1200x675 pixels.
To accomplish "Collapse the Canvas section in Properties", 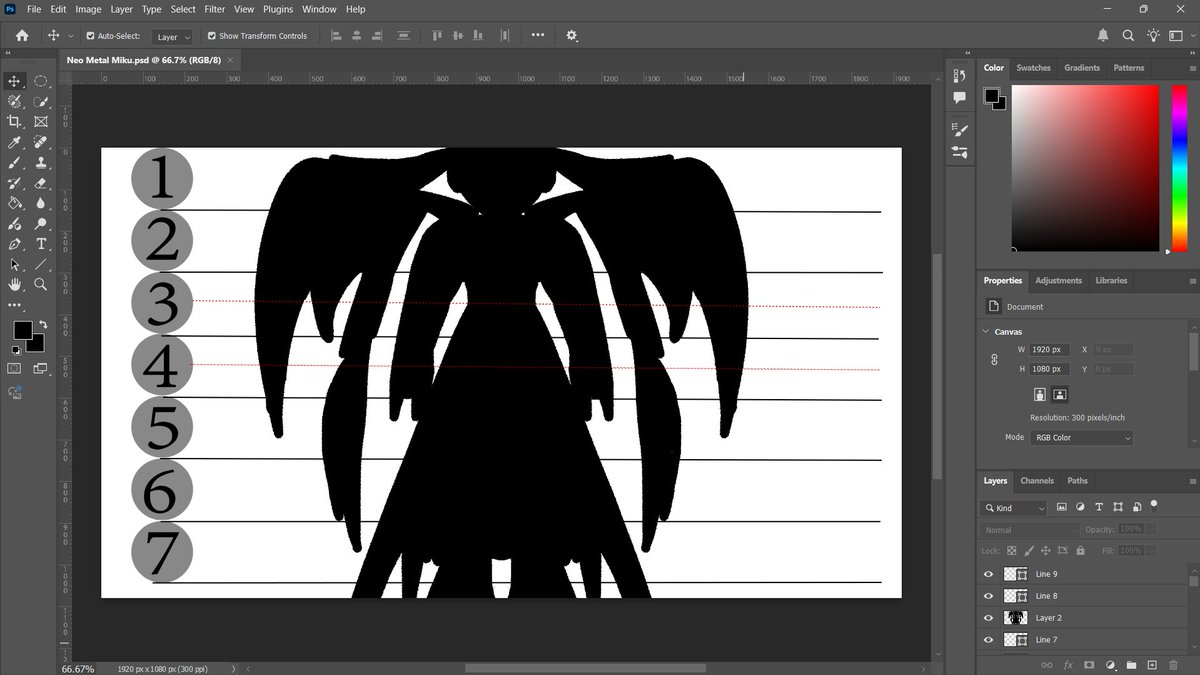I will pos(985,331).
